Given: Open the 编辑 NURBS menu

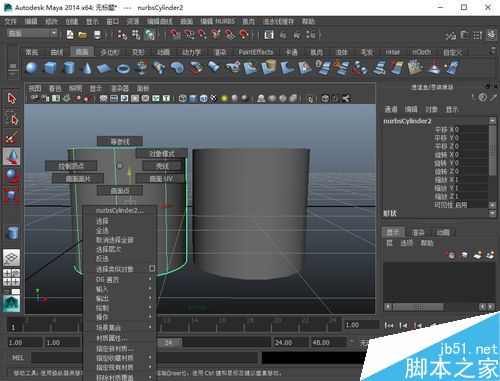Looking at the screenshot, I should pyautogui.click(x=217, y=22).
